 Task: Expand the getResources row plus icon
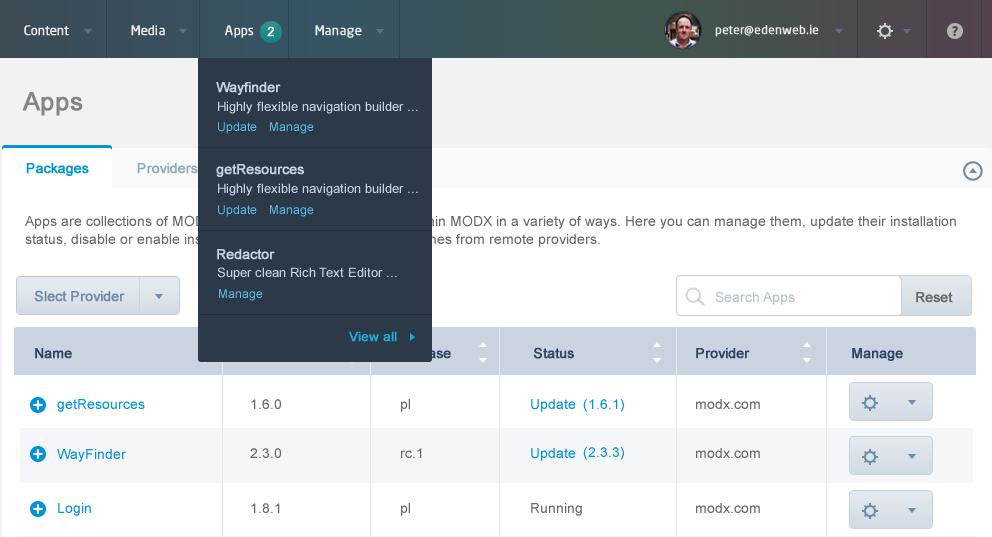pyautogui.click(x=38, y=405)
